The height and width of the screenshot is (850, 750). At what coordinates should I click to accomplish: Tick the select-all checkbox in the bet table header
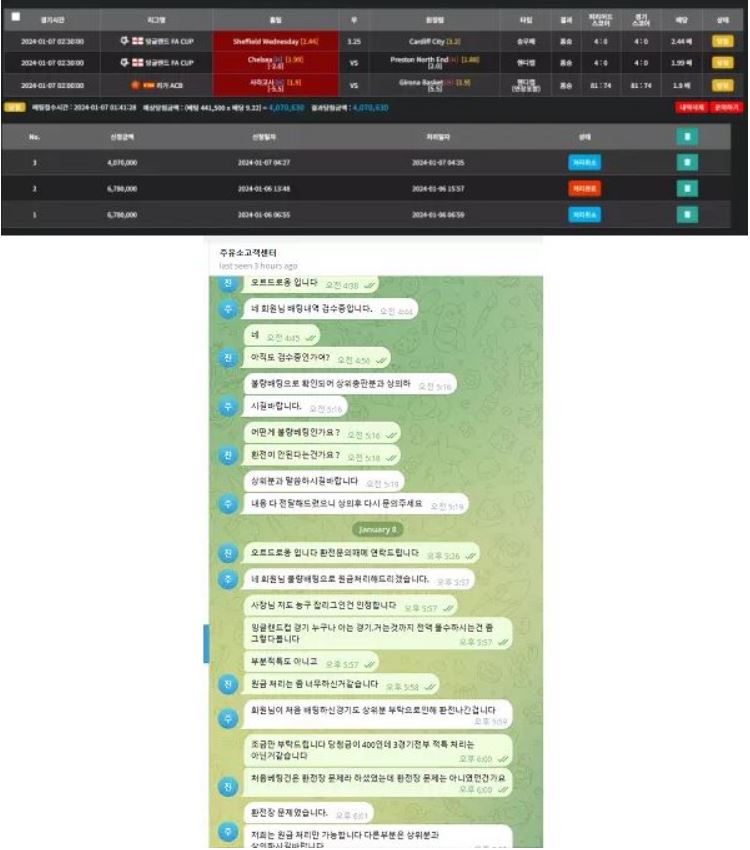(x=16, y=17)
